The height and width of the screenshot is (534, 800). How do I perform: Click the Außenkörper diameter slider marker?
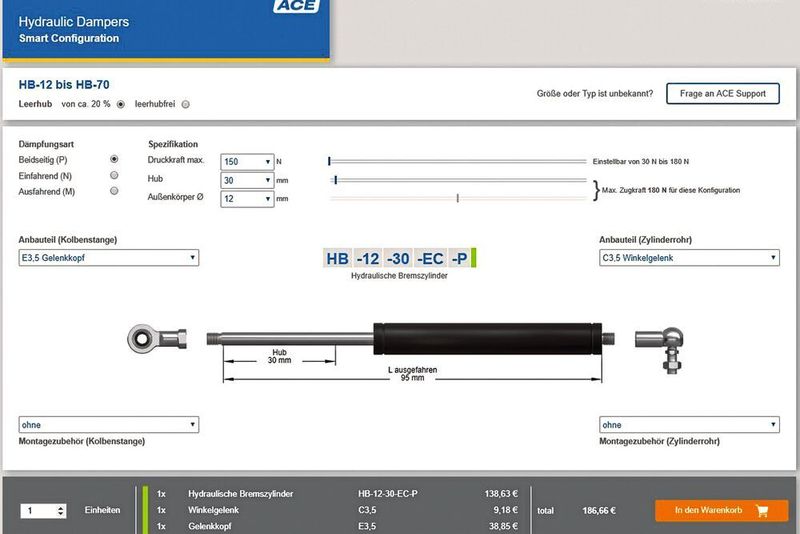pyautogui.click(x=458, y=198)
